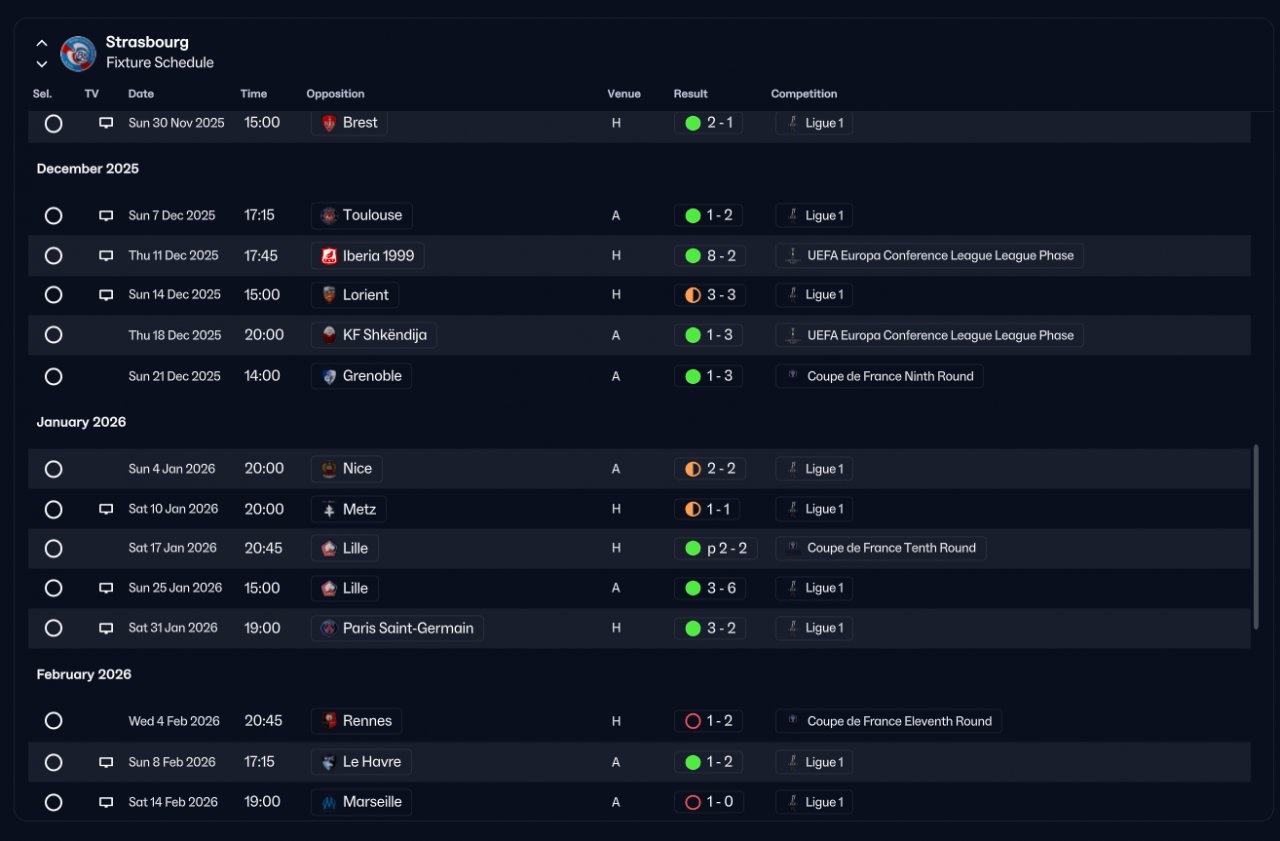
Task: Click the half-orange draw indicator for Lorient 3 - 3
Action: [693, 295]
